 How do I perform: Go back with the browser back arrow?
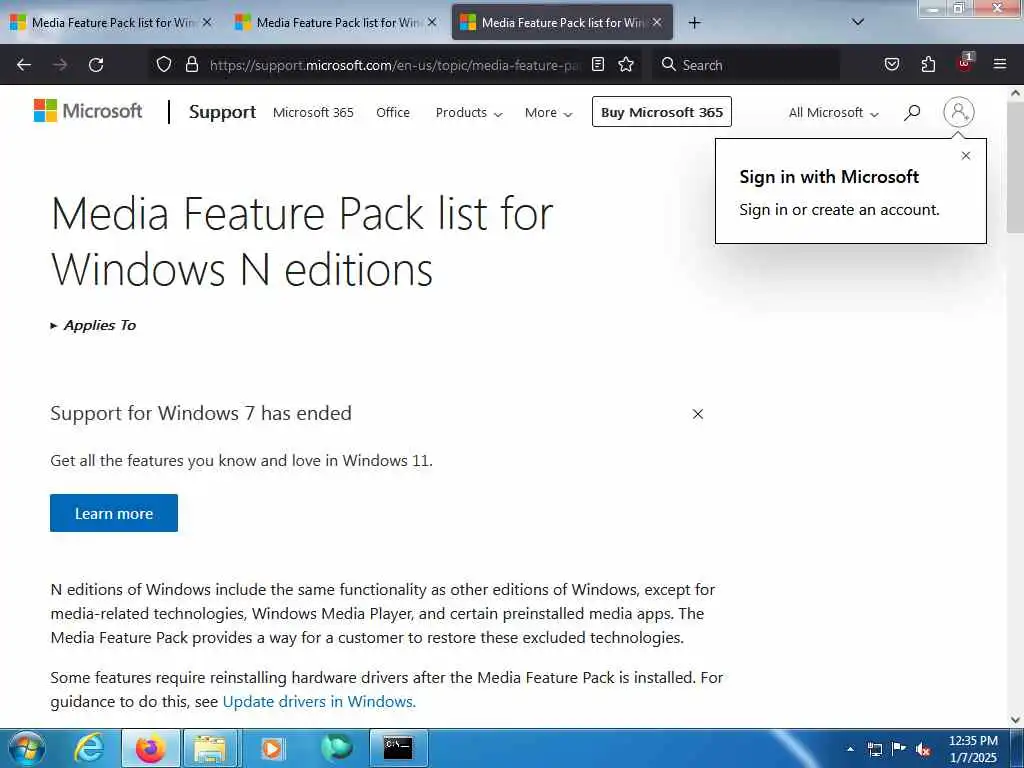pyautogui.click(x=24, y=65)
